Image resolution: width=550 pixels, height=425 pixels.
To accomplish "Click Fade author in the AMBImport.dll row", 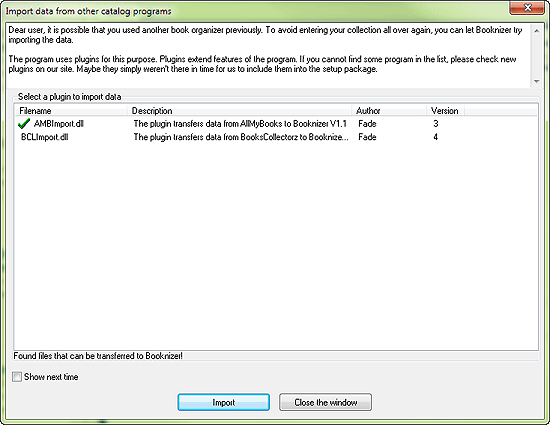I will click(x=367, y=124).
